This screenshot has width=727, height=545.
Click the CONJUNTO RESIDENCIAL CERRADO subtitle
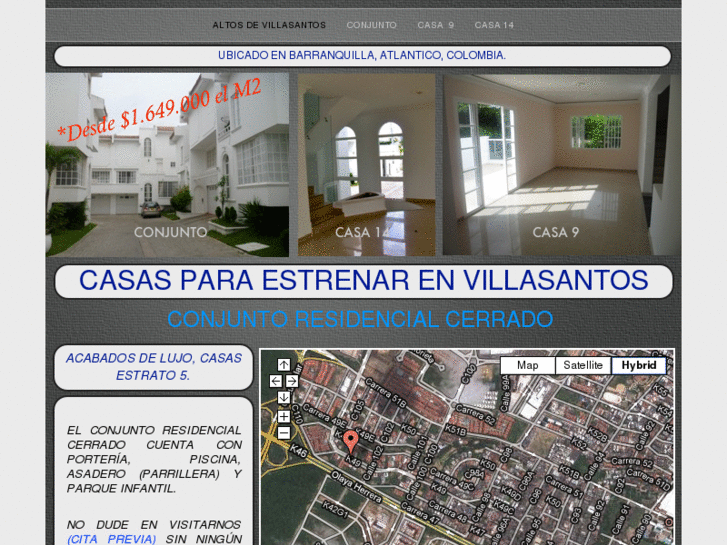(x=360, y=319)
